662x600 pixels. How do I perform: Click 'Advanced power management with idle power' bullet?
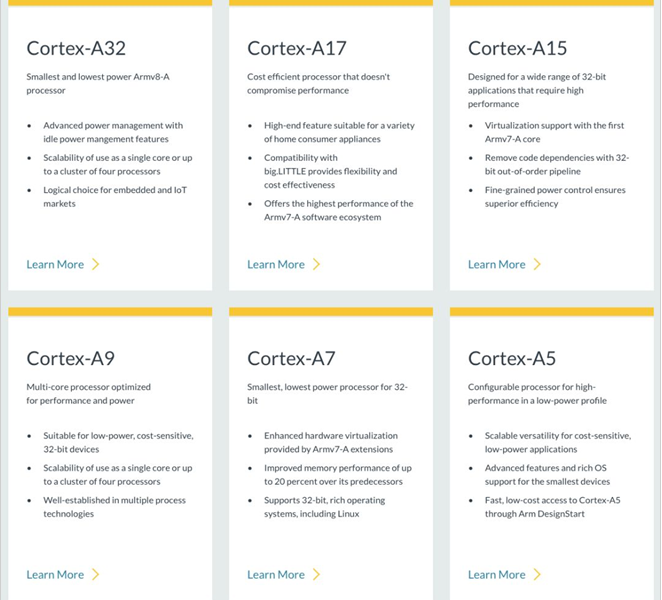[113, 132]
